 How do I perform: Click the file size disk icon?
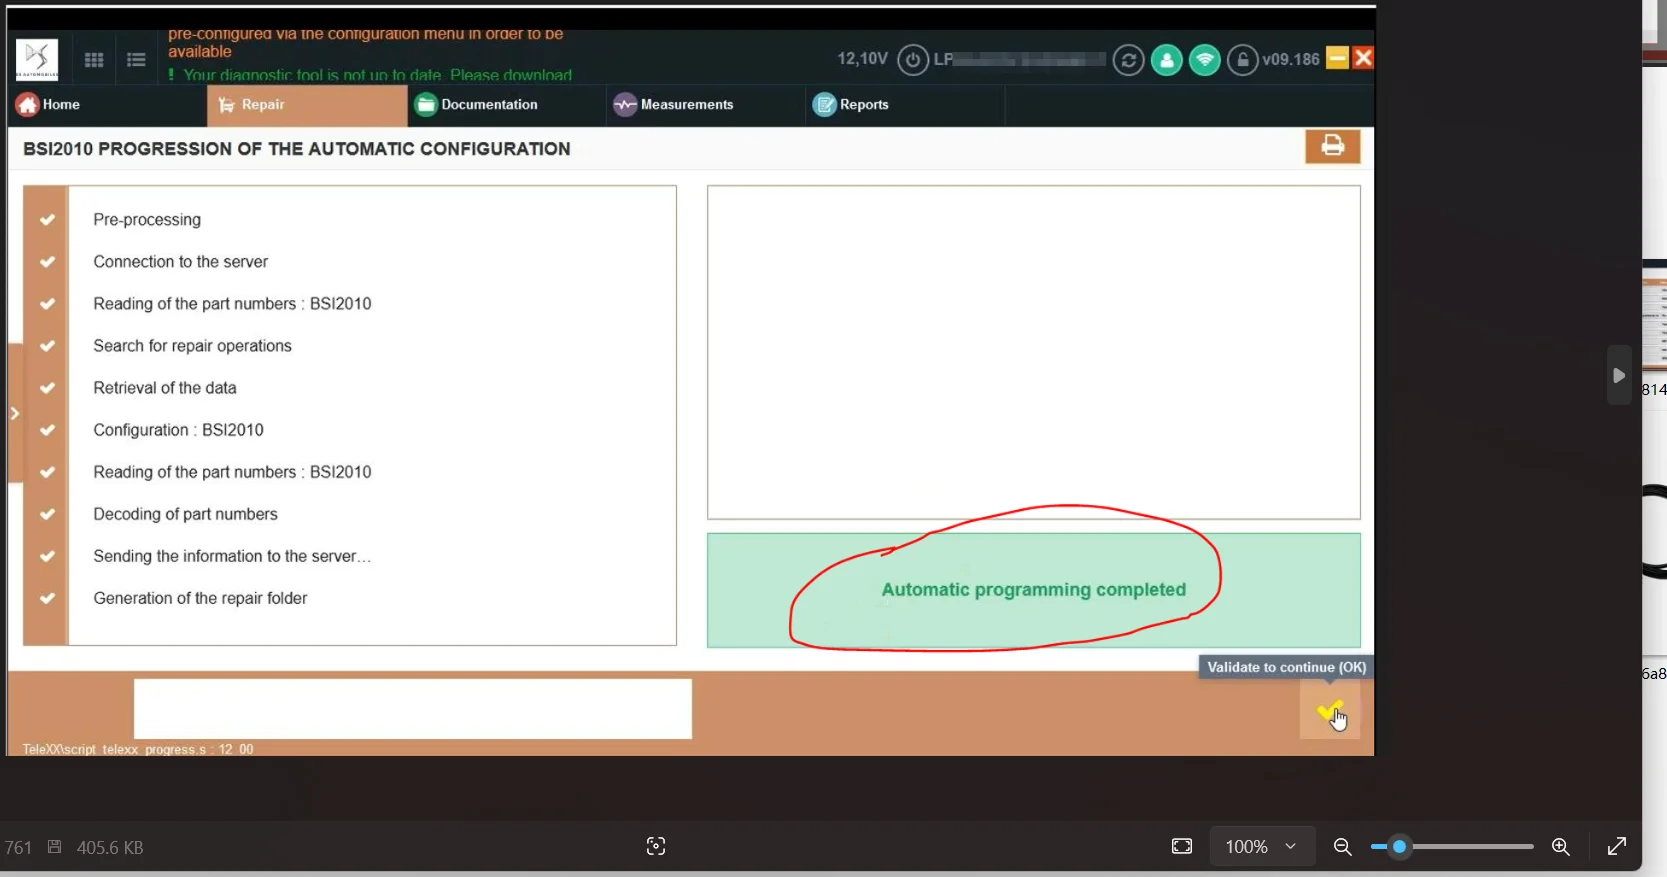[55, 847]
